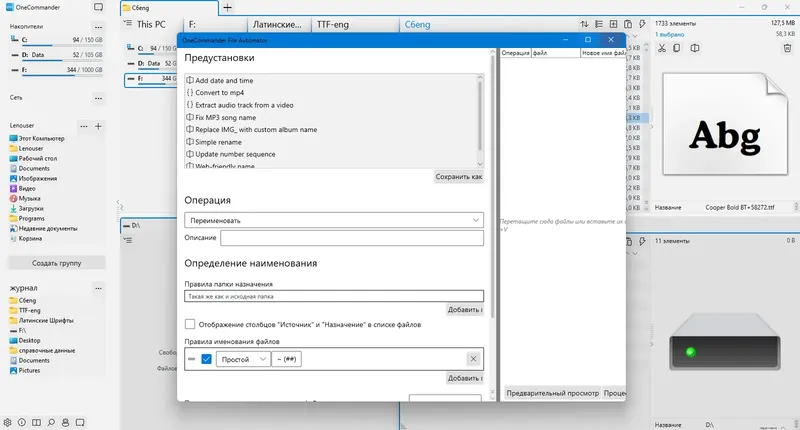Click the new item plus-box icon in toolbar
Image resolution: width=800 pixels, height=430 pixels.
pos(613,24)
